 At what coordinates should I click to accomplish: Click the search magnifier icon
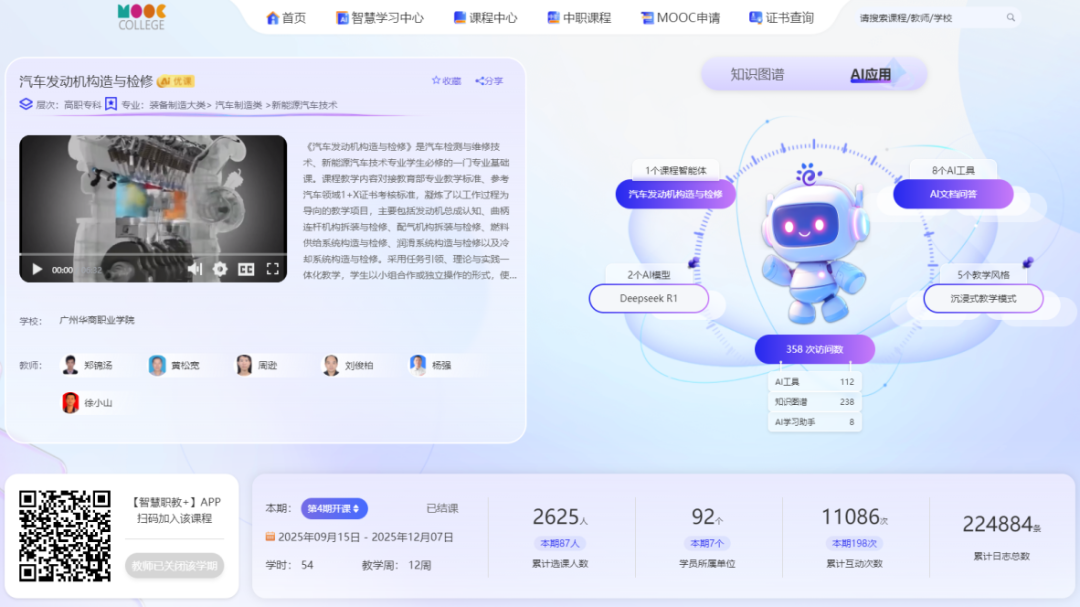pos(1010,18)
